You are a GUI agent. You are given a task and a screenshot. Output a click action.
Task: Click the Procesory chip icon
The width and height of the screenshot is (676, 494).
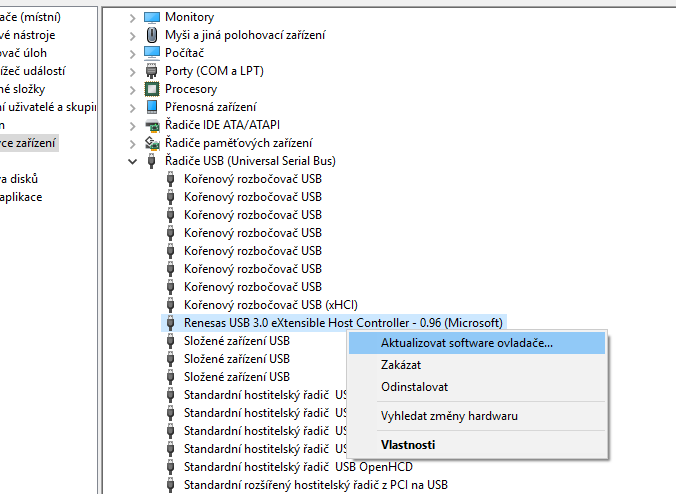(152, 89)
